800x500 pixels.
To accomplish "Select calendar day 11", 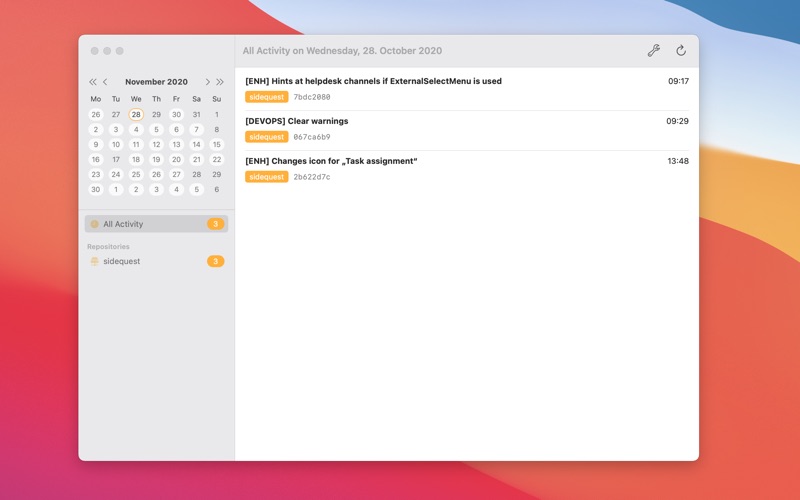I will (136, 144).
